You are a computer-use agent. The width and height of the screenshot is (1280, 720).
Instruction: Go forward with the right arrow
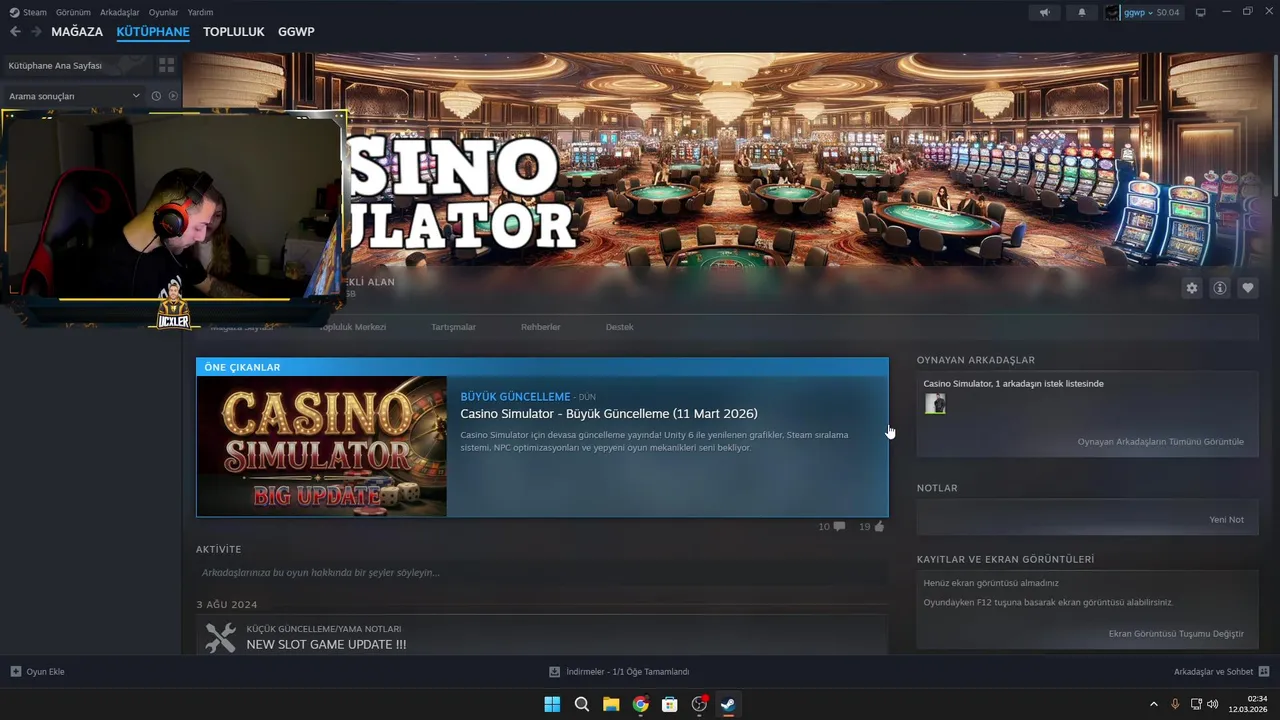(x=36, y=32)
